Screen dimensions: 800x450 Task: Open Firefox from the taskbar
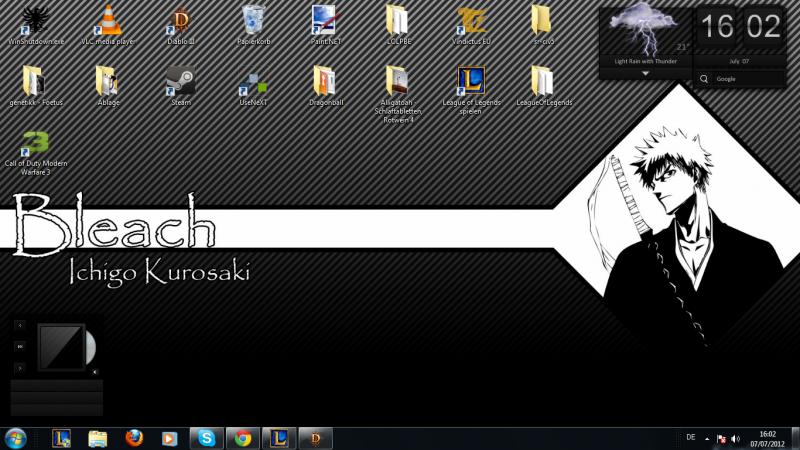click(134, 438)
